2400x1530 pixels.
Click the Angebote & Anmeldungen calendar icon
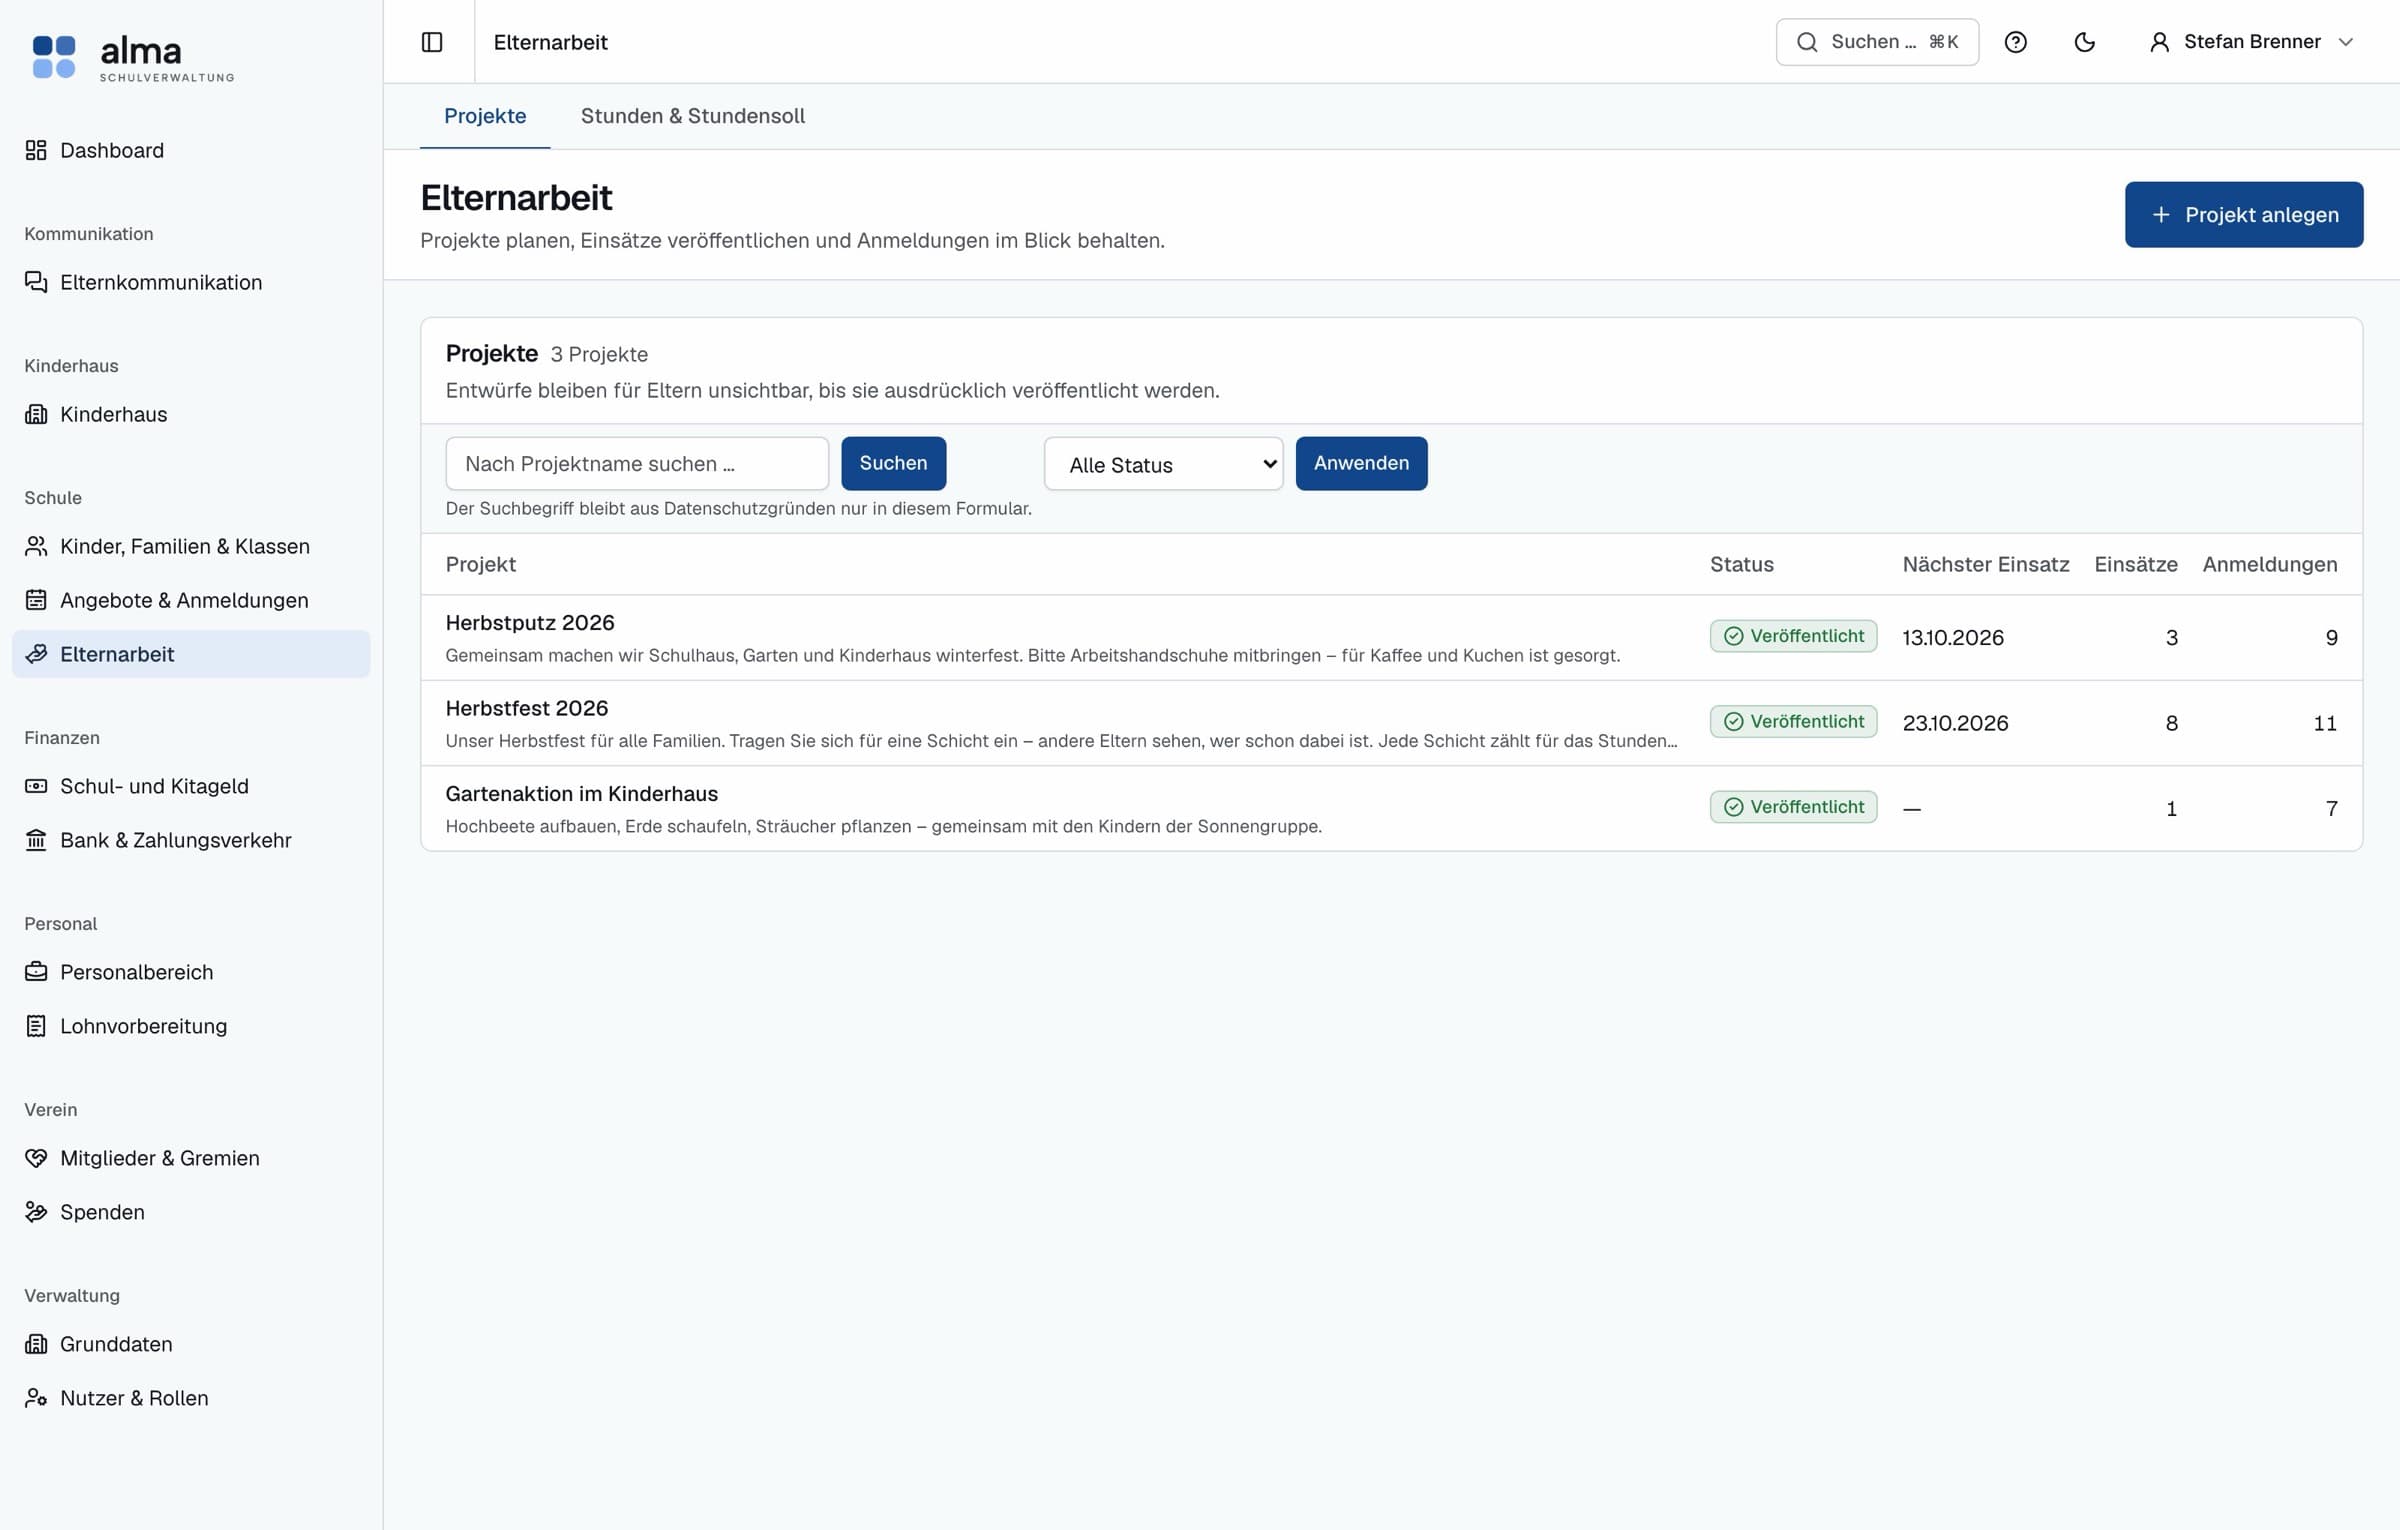coord(36,600)
